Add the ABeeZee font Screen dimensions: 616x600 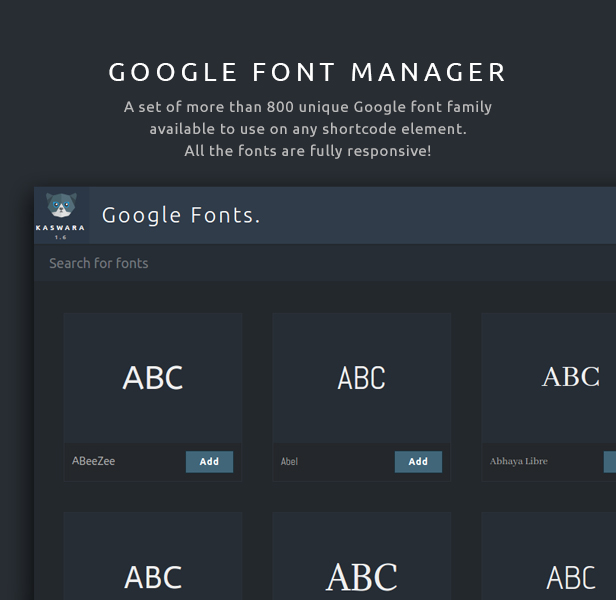209,462
